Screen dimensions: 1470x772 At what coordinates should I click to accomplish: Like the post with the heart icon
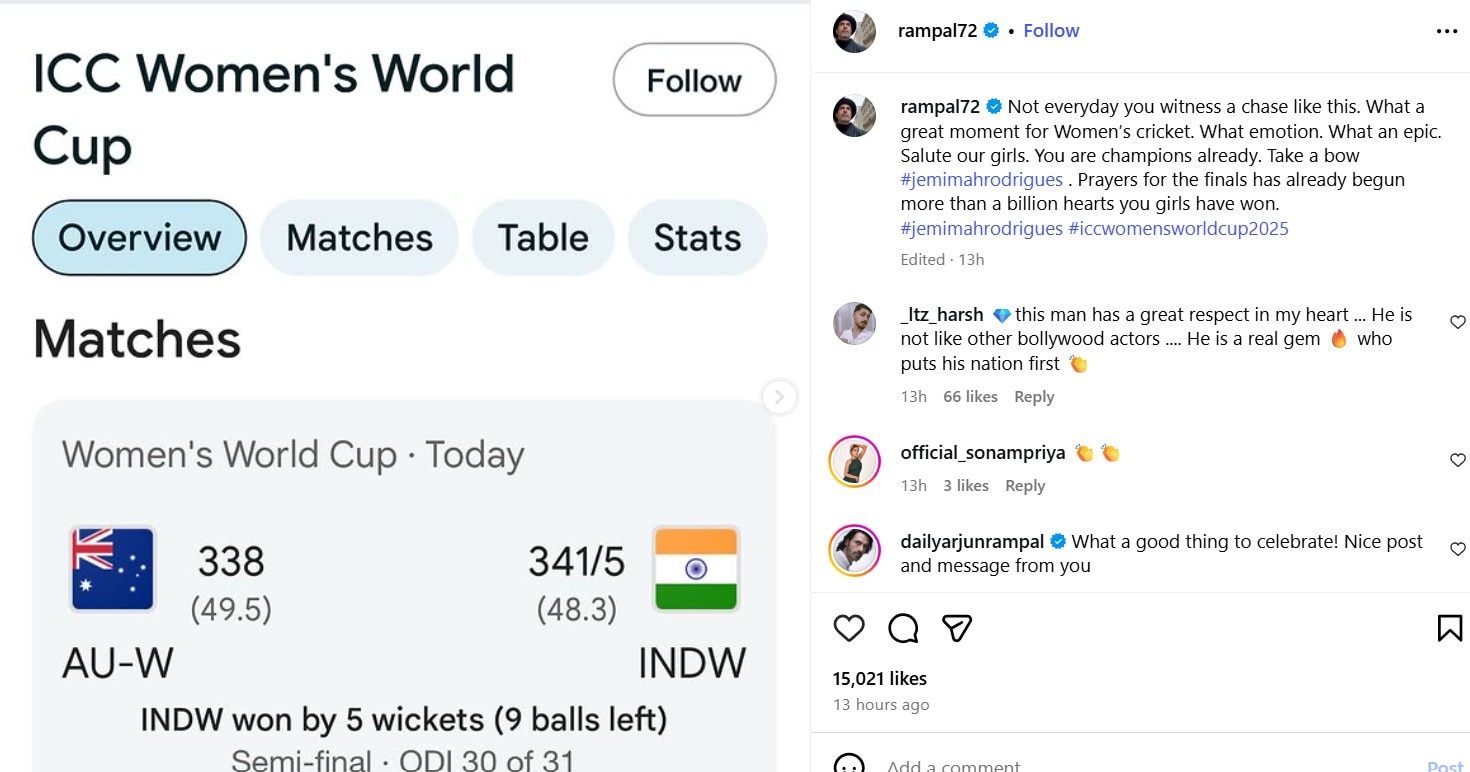849,628
